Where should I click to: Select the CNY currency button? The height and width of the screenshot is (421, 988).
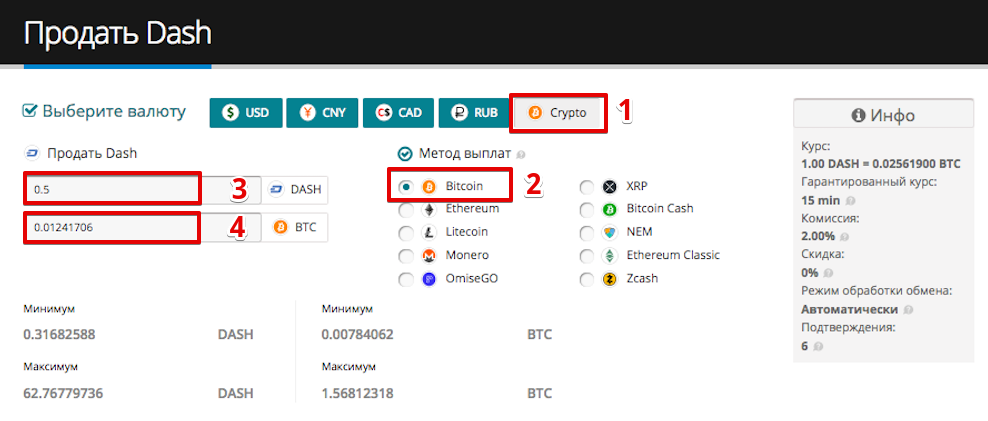coord(322,113)
